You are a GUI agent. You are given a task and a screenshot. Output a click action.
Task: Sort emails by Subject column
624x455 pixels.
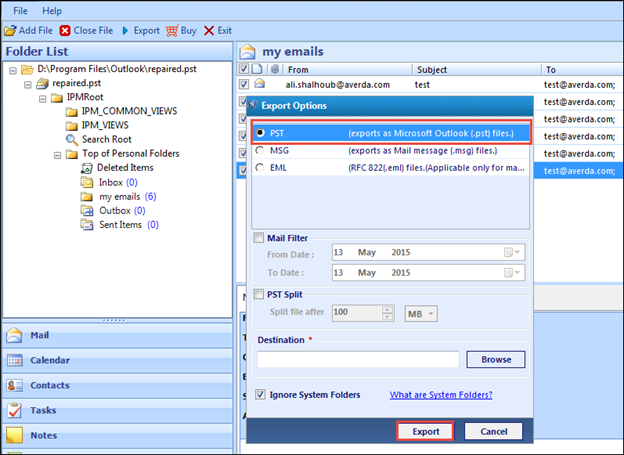pos(477,70)
